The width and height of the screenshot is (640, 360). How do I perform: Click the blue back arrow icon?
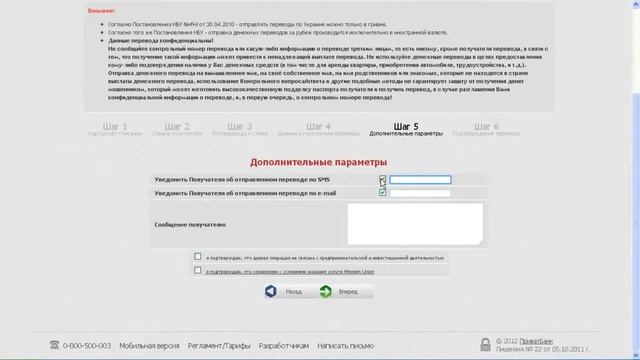click(271, 291)
